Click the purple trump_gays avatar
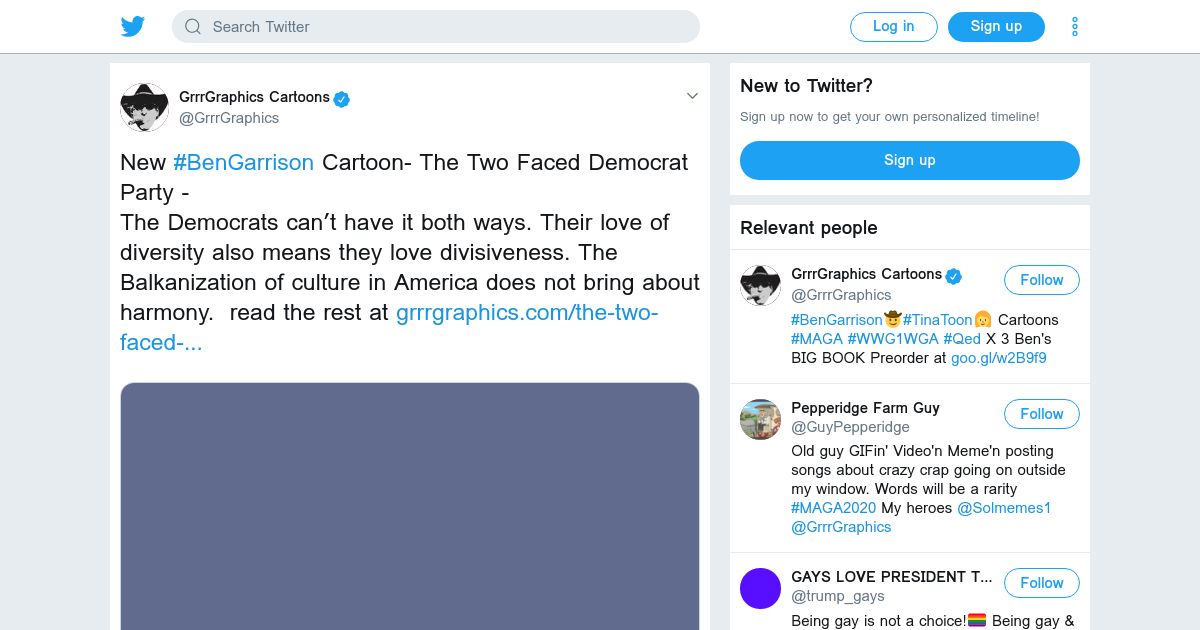The image size is (1200, 630). pyautogui.click(x=760, y=588)
